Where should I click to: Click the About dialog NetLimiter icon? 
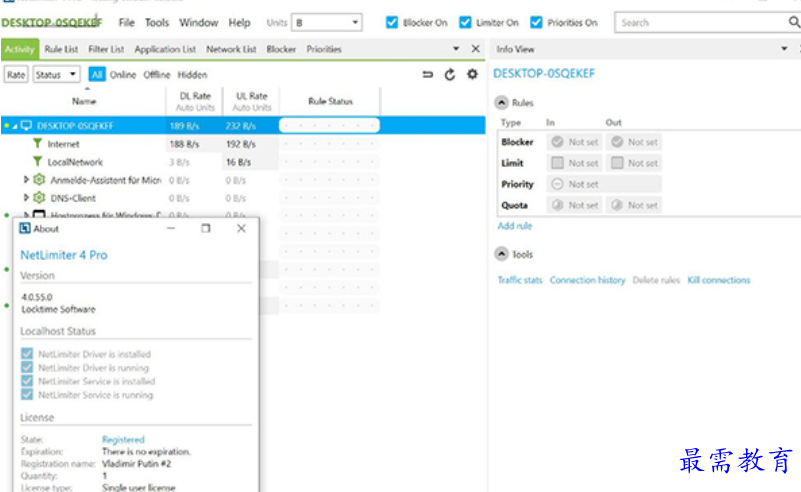25,228
